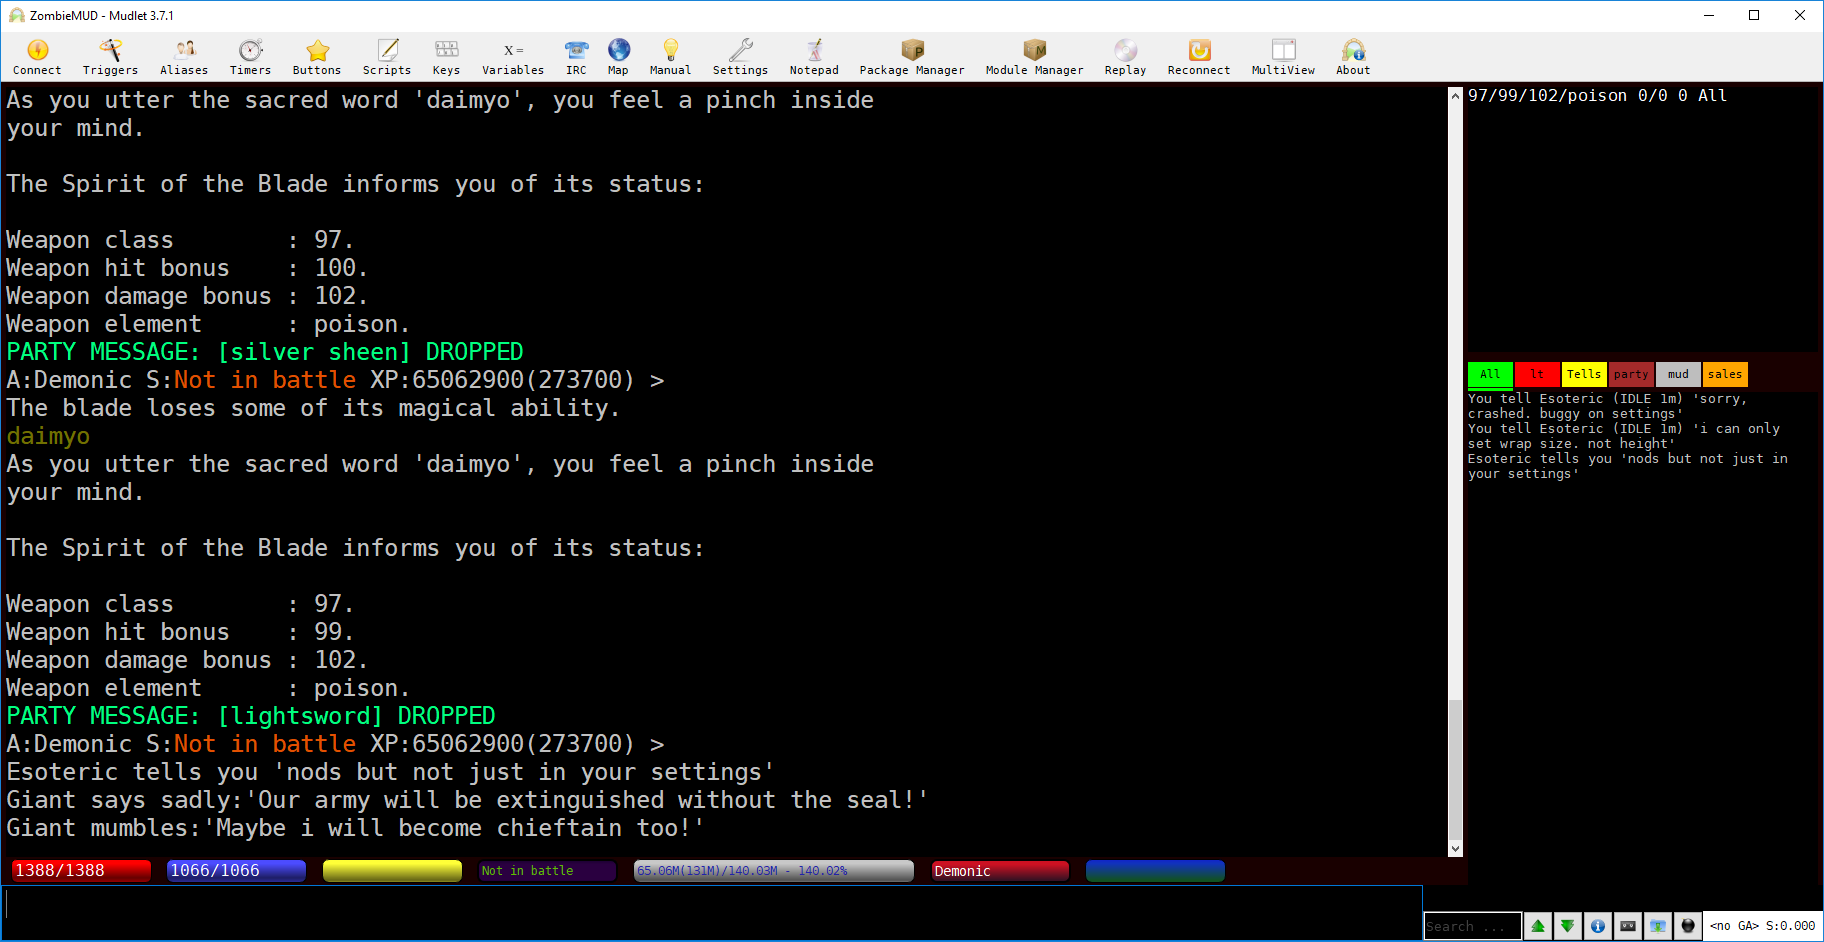Click 'PARTY MESSAGE: [lightsword] DROPPED' line
This screenshot has width=1824, height=942.
pyautogui.click(x=251, y=716)
